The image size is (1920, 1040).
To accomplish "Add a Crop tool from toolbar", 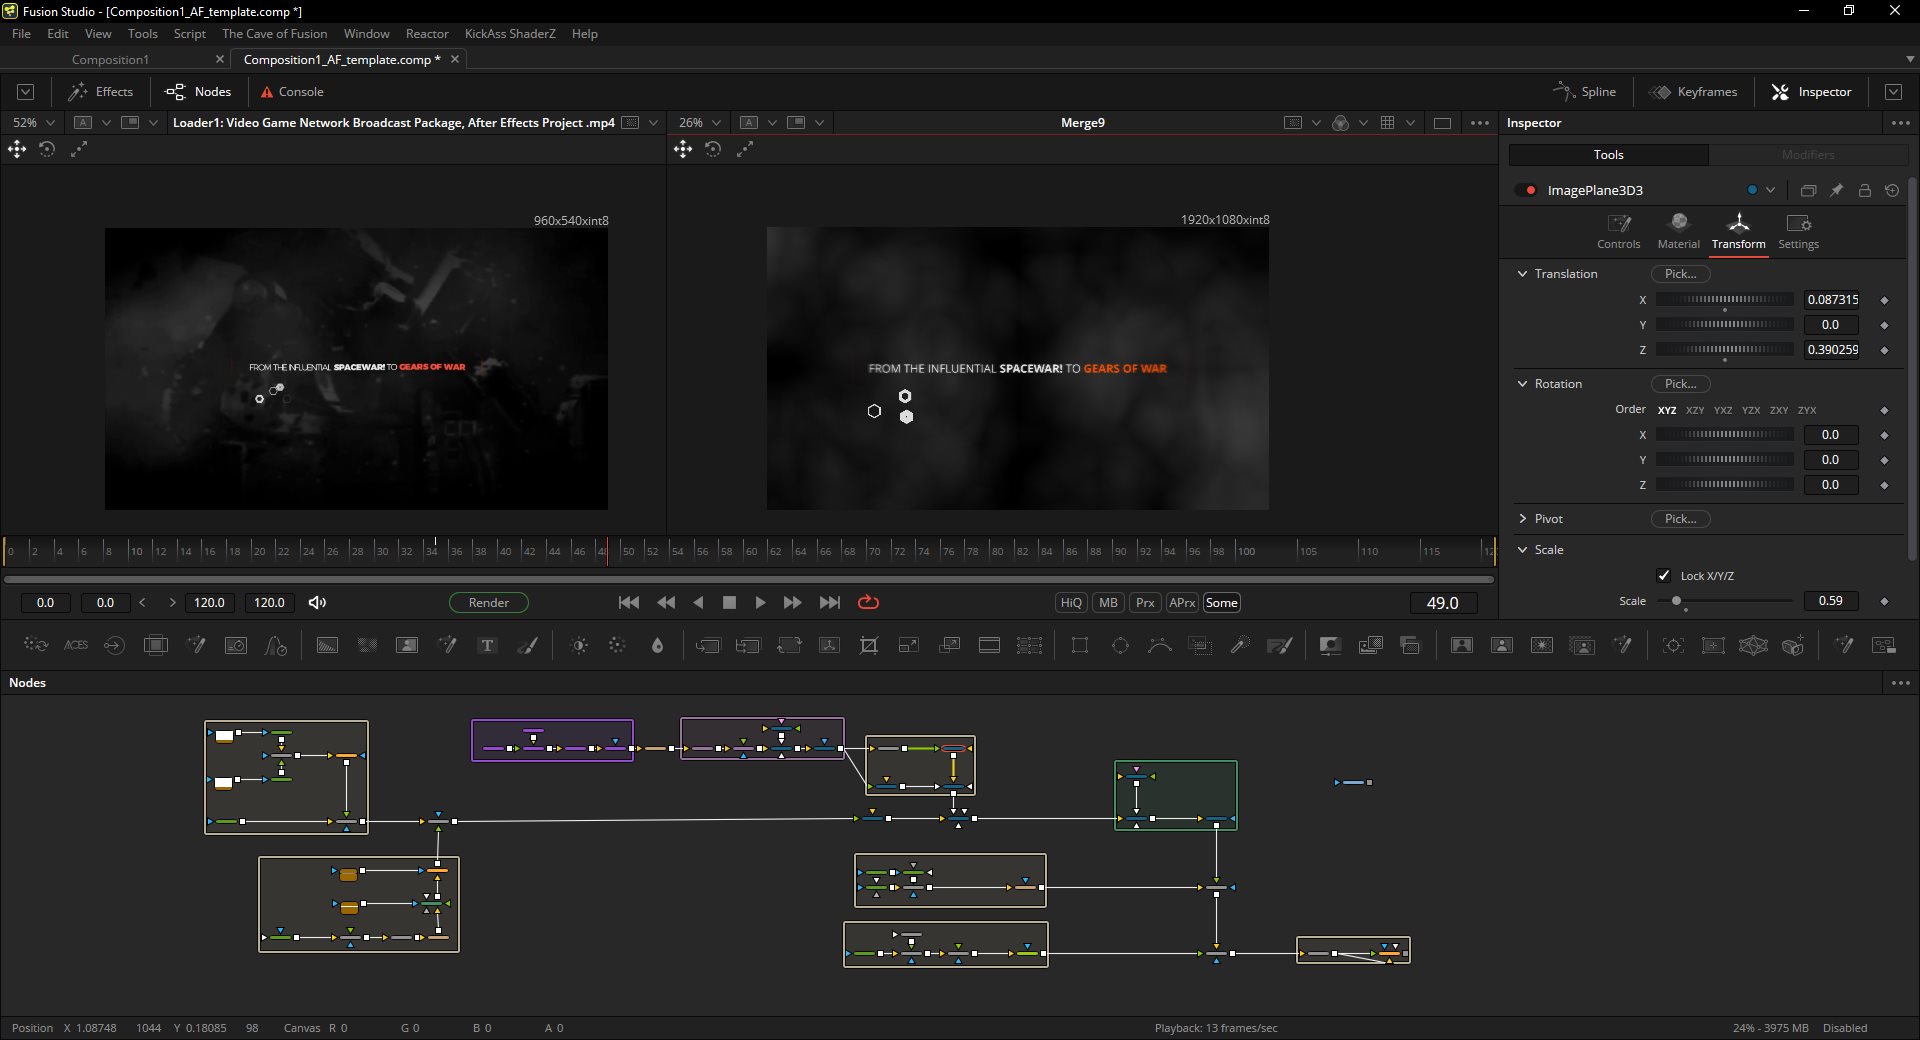I will [869, 645].
